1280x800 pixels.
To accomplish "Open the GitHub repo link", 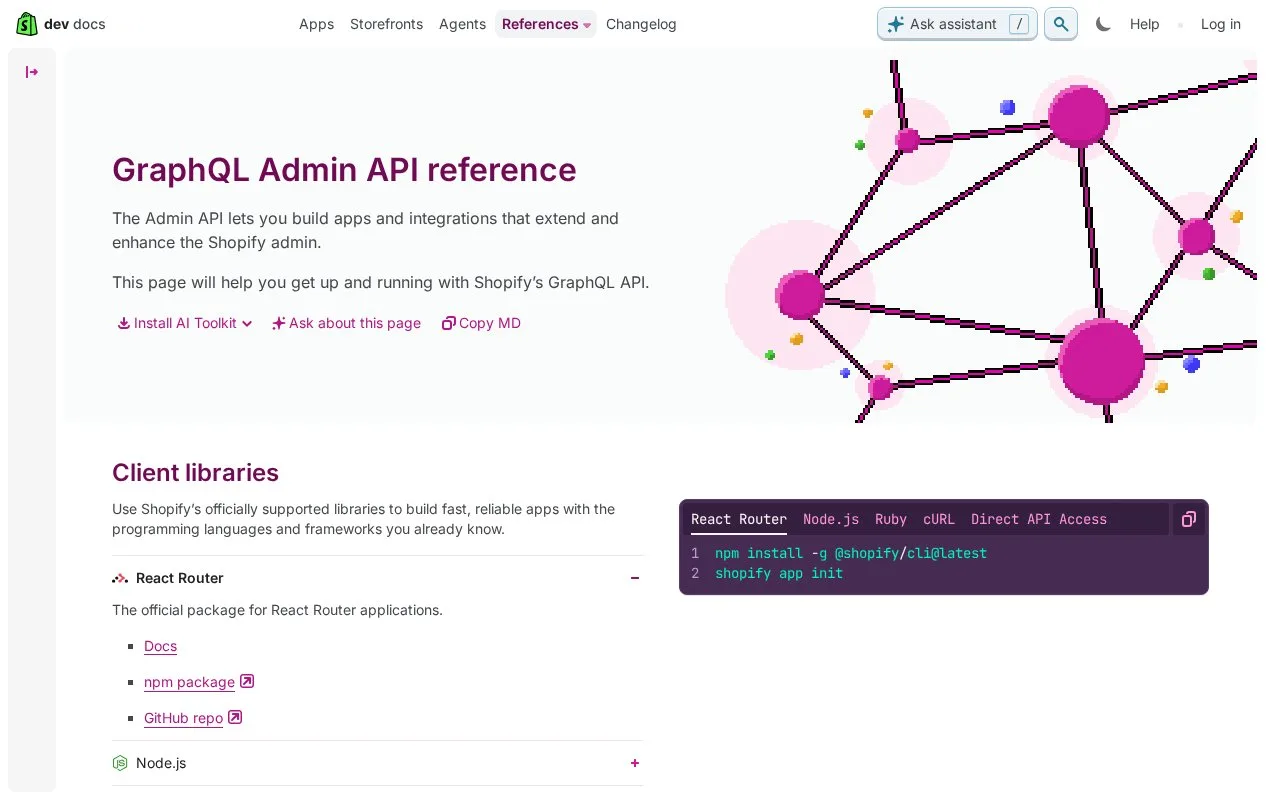I will pos(183,718).
